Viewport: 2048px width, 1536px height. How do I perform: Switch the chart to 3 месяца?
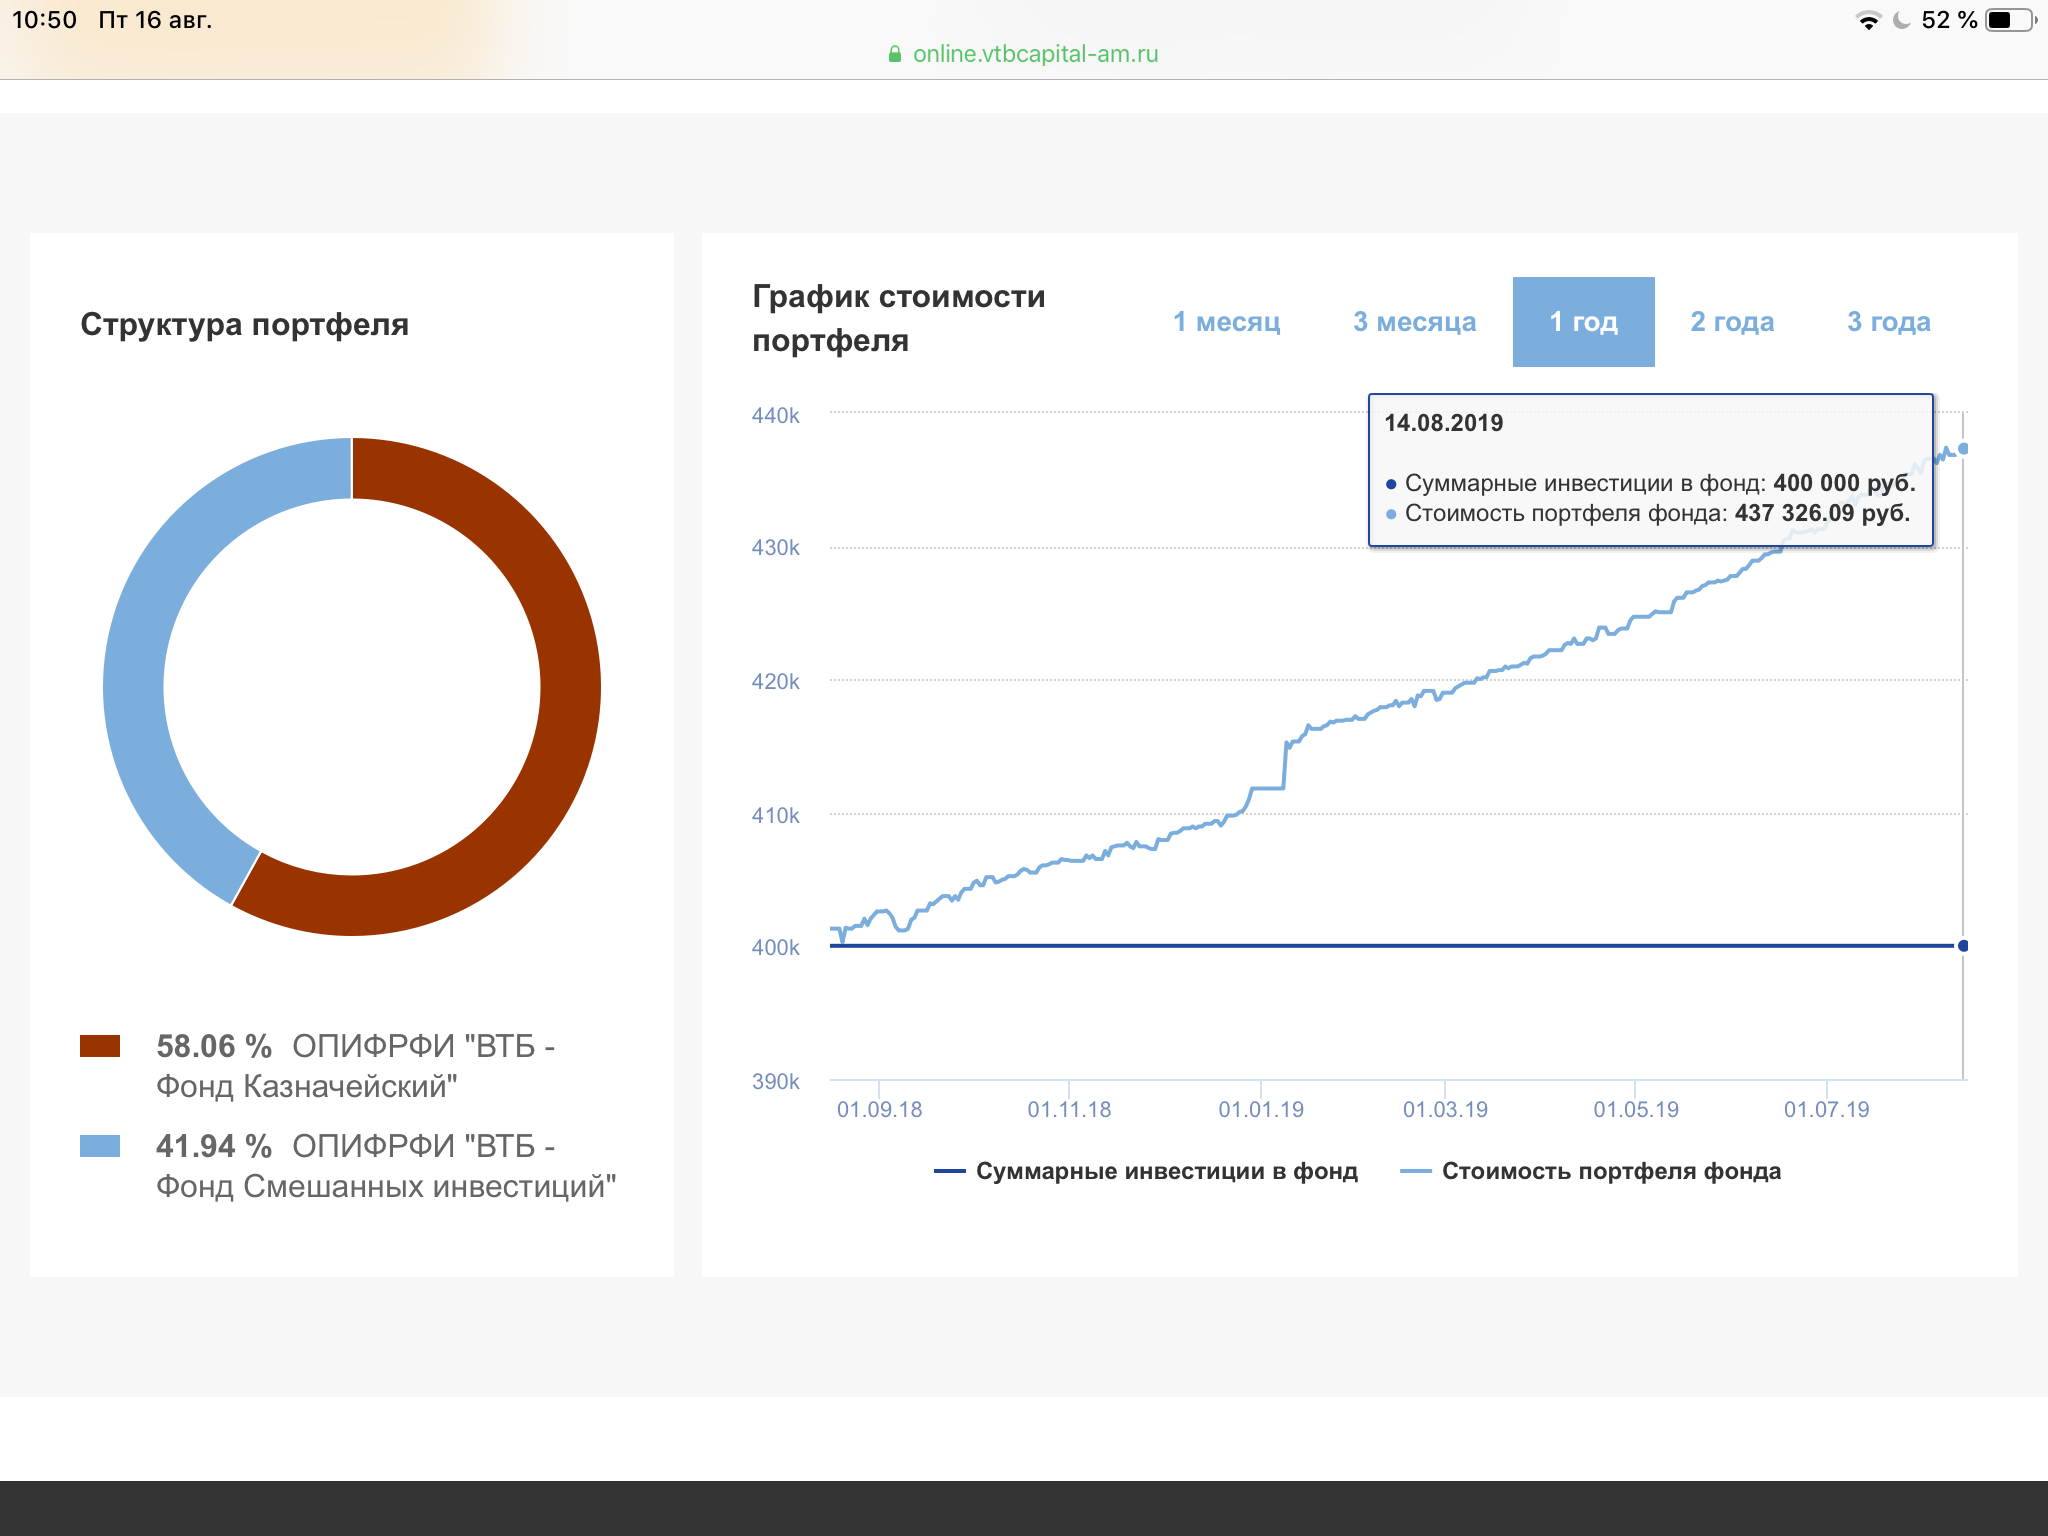(x=1414, y=322)
